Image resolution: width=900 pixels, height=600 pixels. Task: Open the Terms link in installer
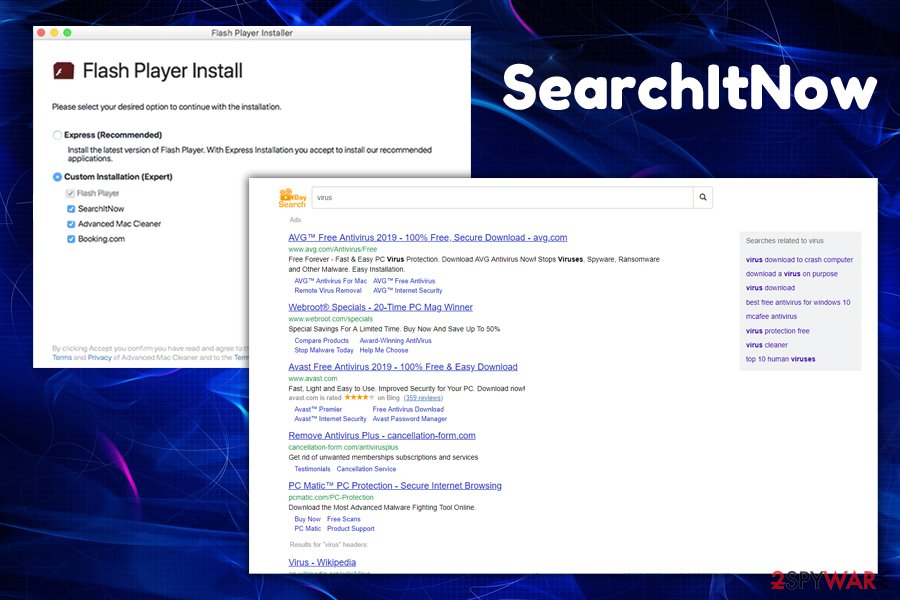tap(62, 358)
